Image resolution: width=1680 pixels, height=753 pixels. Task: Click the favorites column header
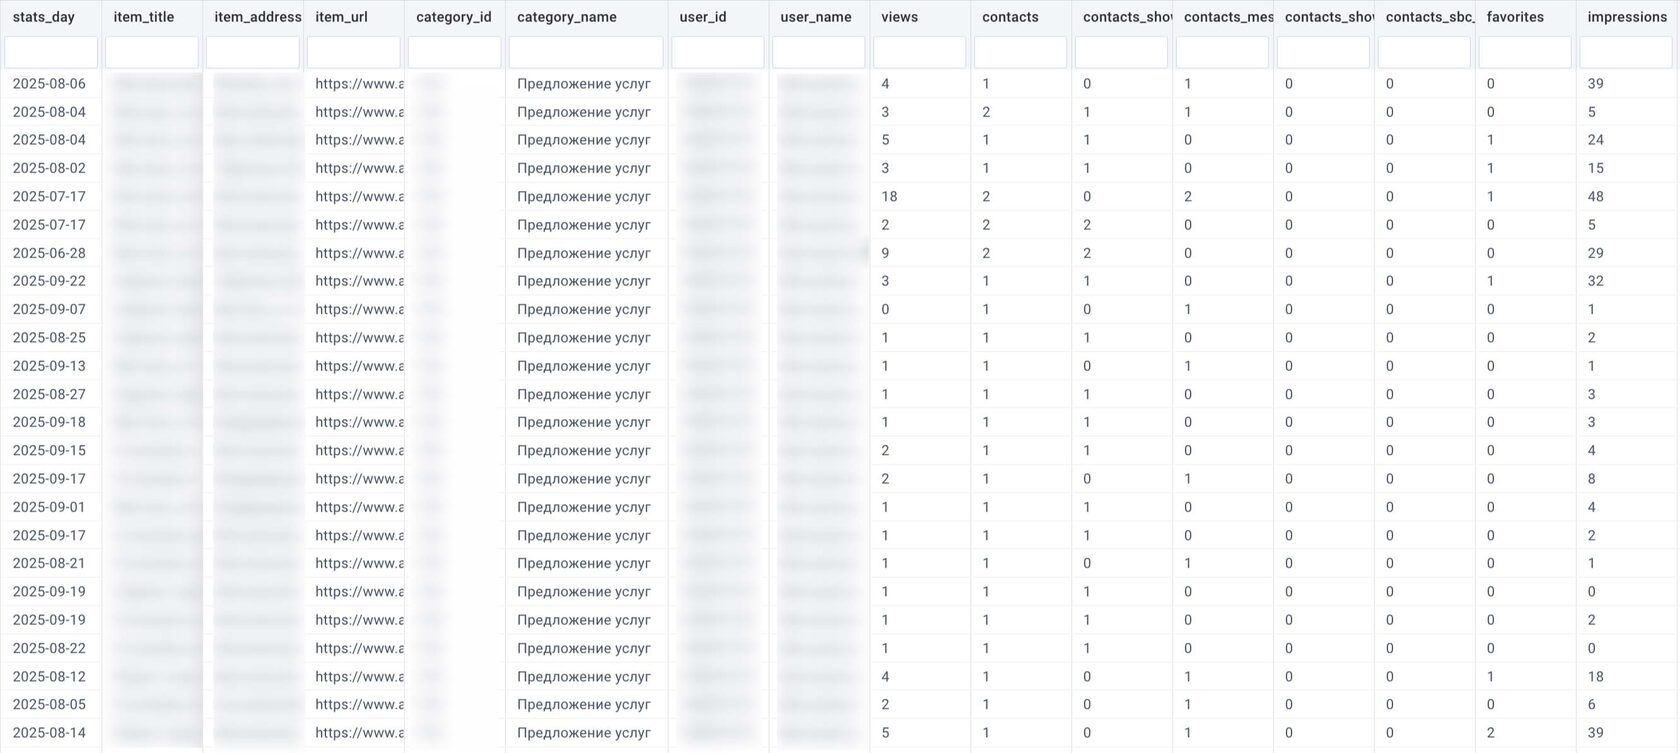point(1515,17)
